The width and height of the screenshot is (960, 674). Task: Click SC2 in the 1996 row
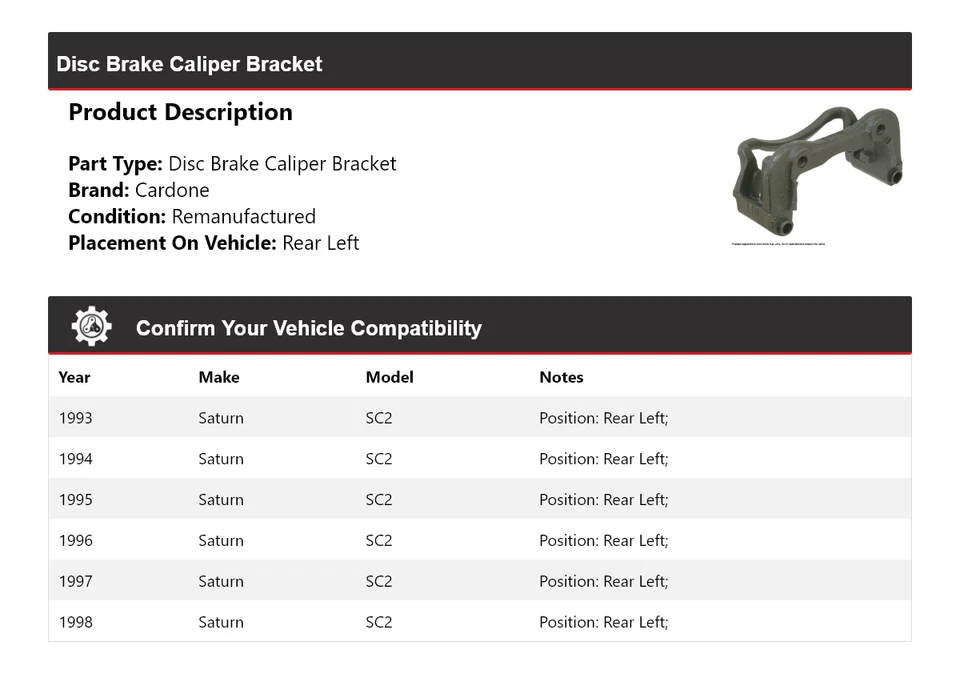(x=379, y=541)
